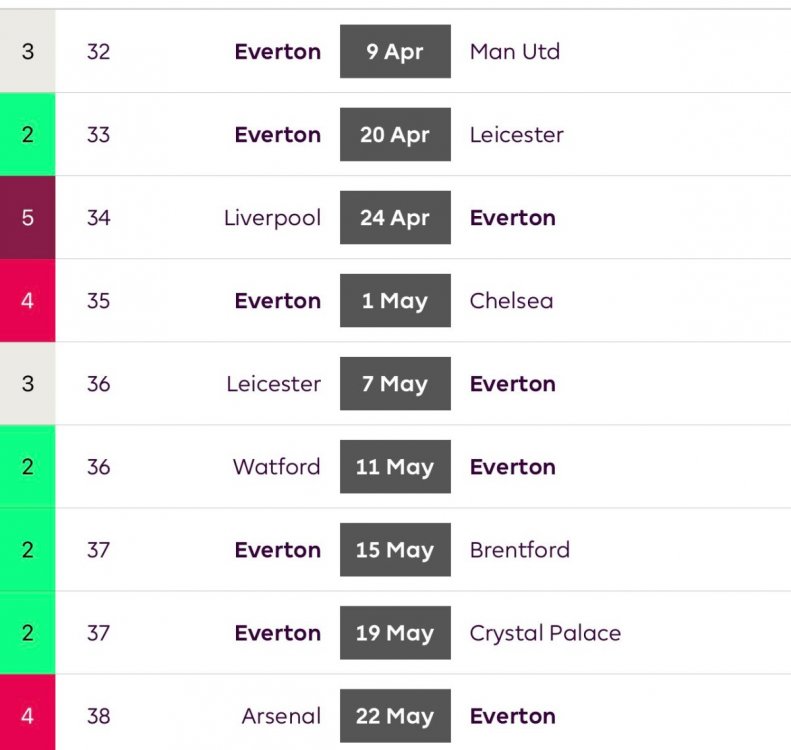Viewport: 791px width, 750px height.
Task: Click the Arsenal team name
Action: (x=281, y=716)
